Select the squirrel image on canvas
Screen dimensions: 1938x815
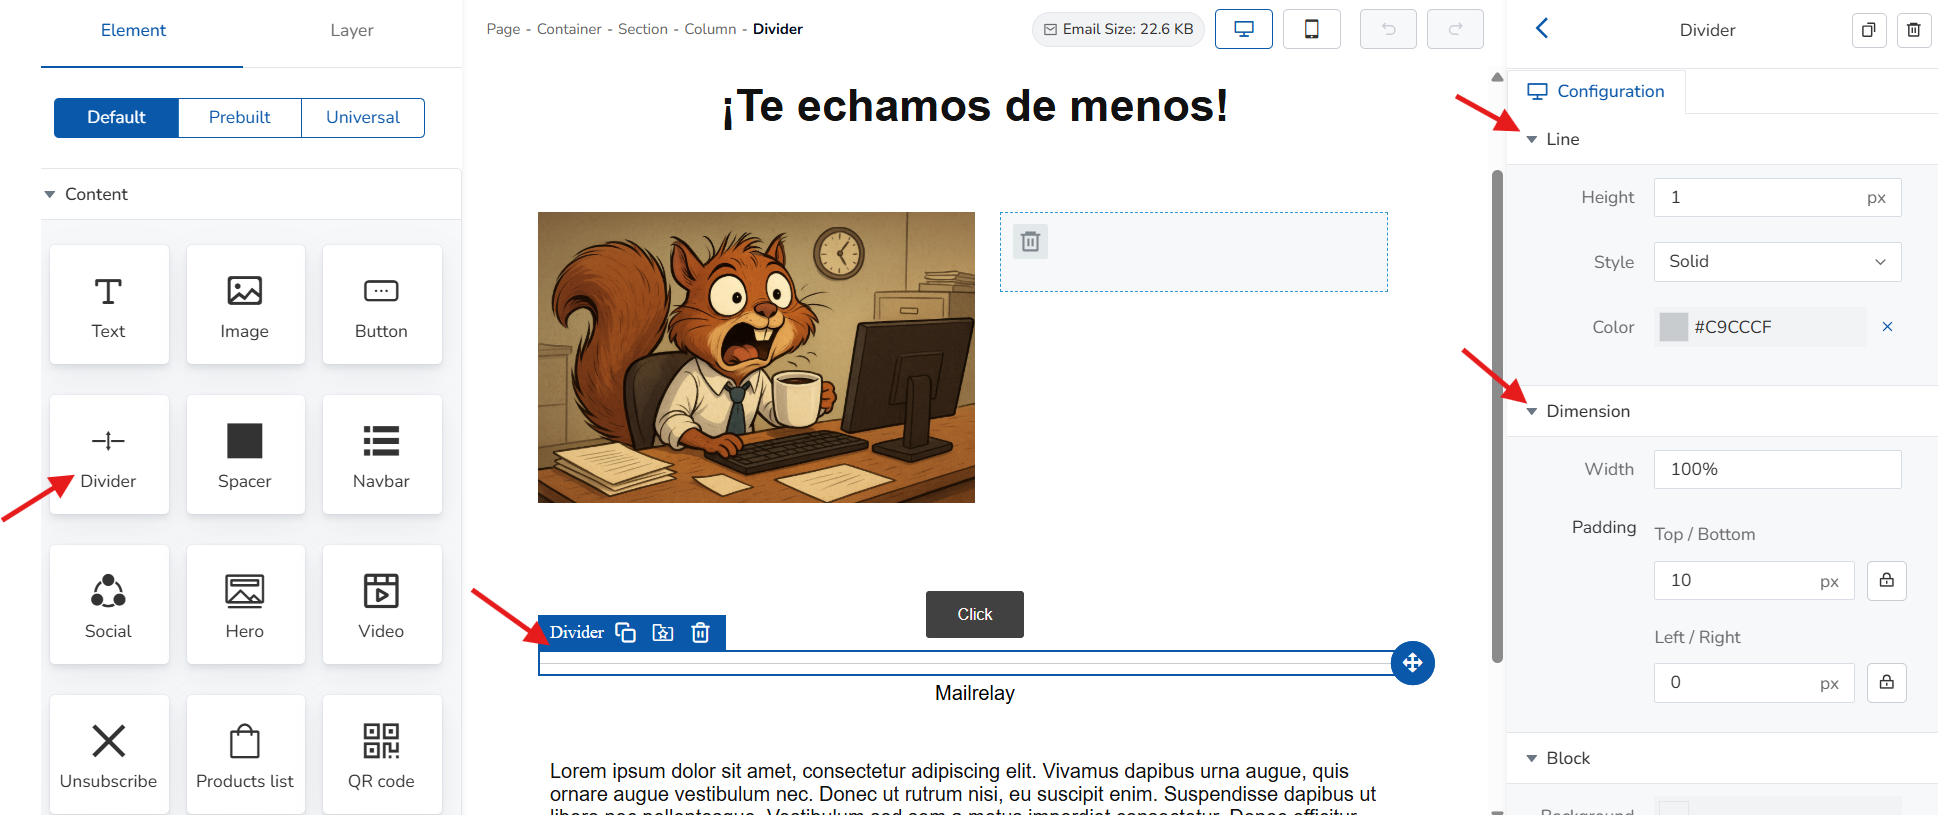[x=756, y=357]
